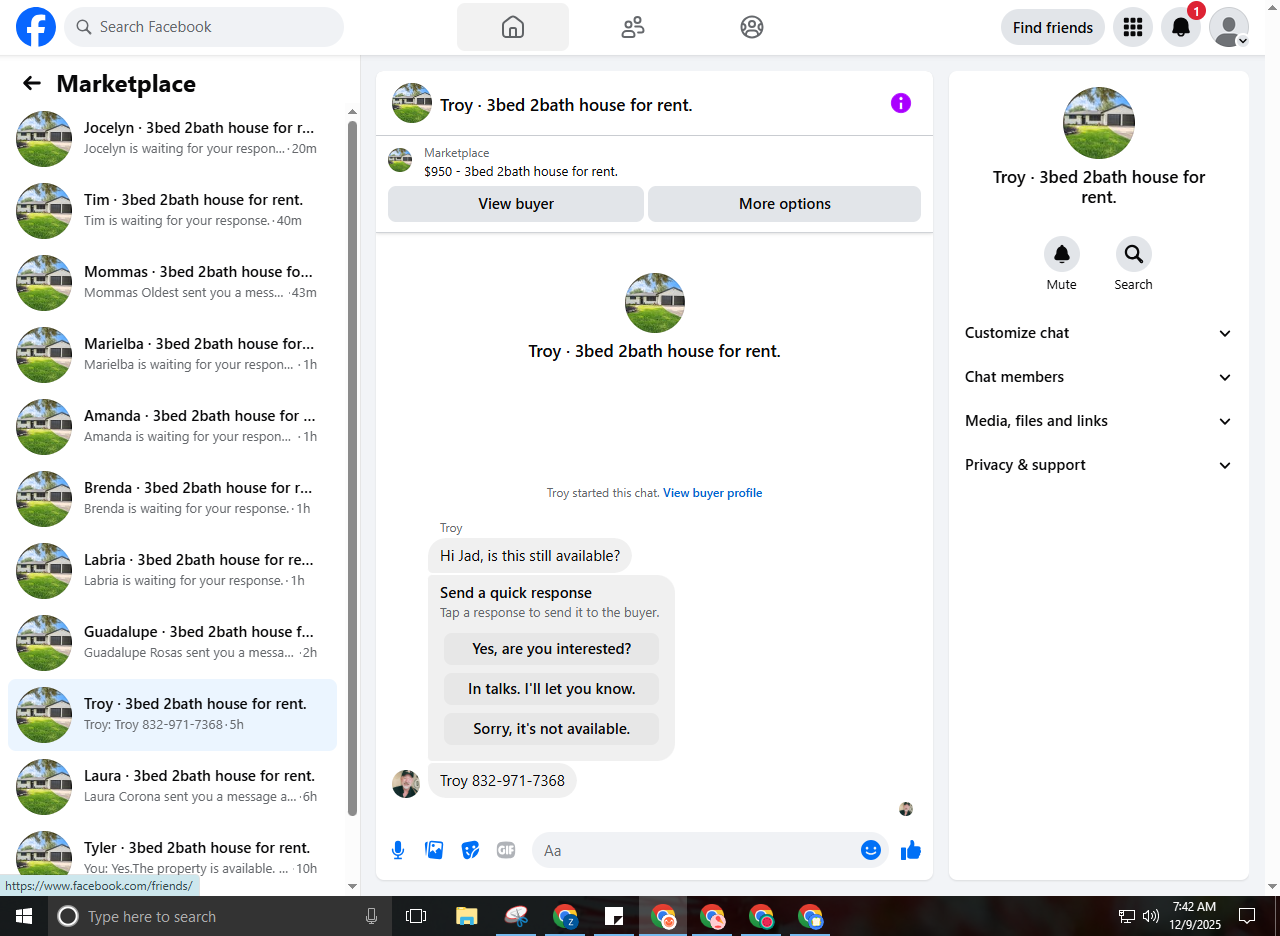The width and height of the screenshot is (1280, 936).
Task: Click the listing photo in chat center
Action: point(655,303)
